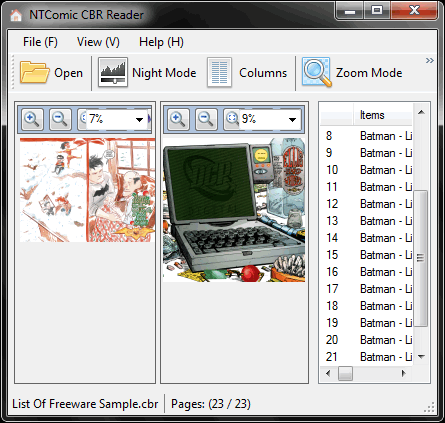Image resolution: width=445 pixels, height=423 pixels.
Task: Click status bar file name List Of Freeware Sample.cbr
Action: tap(85, 404)
